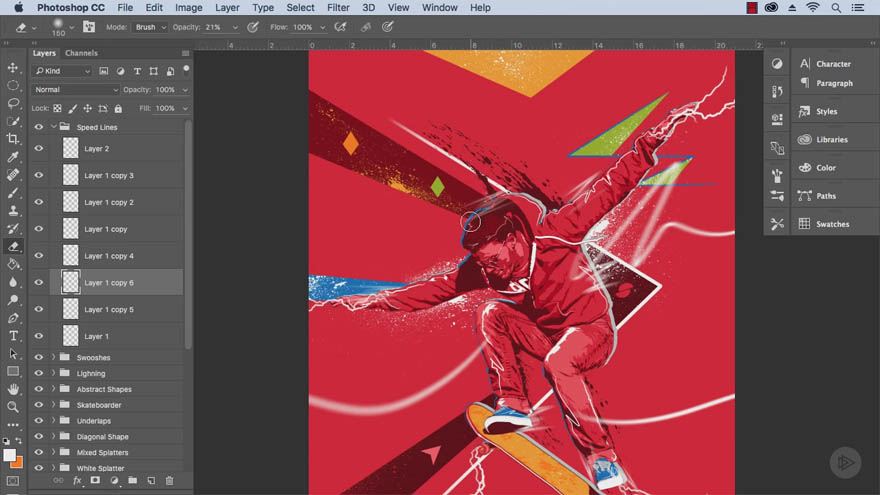Select the Lasso tool
This screenshot has height=495, width=880.
pos(13,104)
